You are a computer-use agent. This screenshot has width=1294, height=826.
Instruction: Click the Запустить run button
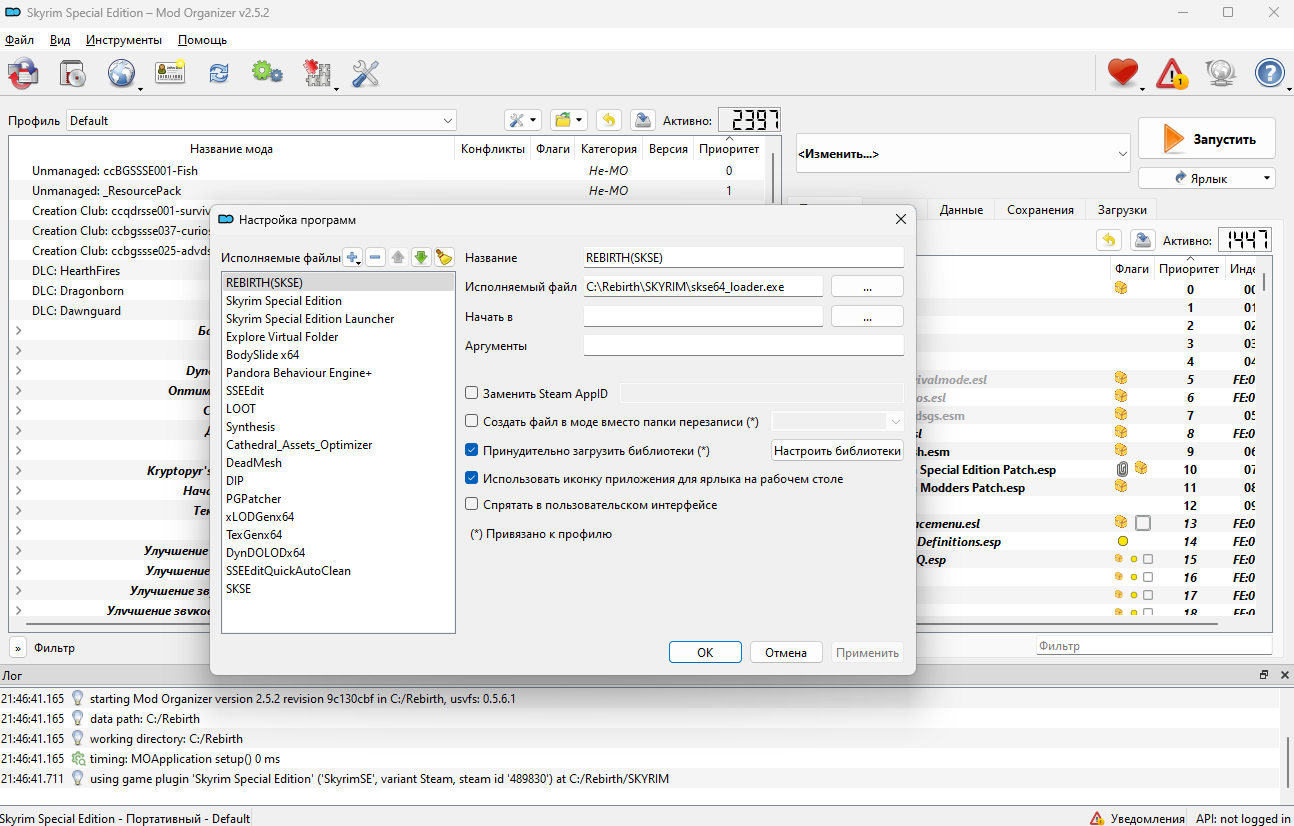point(1207,139)
